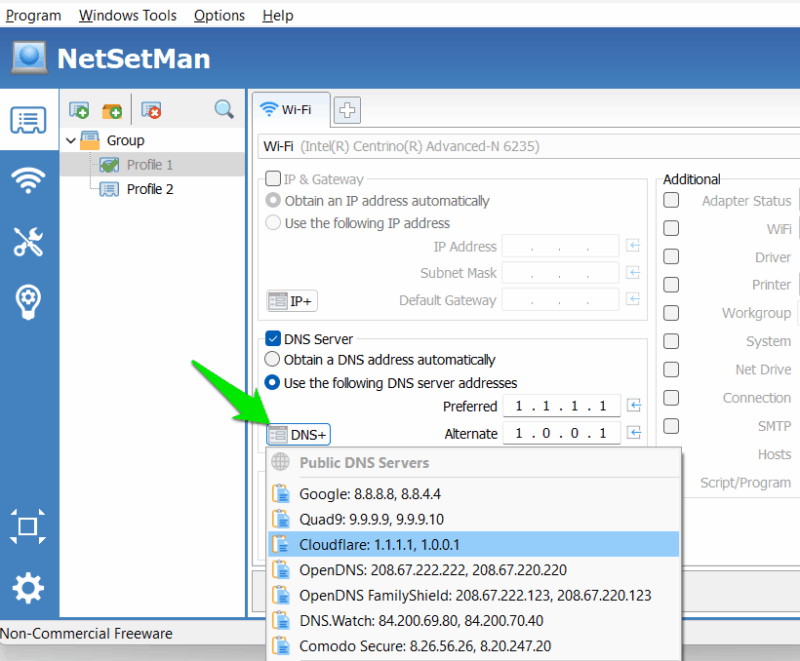Open the Windows Tools menu
The width and height of the screenshot is (800, 661).
coord(127,15)
